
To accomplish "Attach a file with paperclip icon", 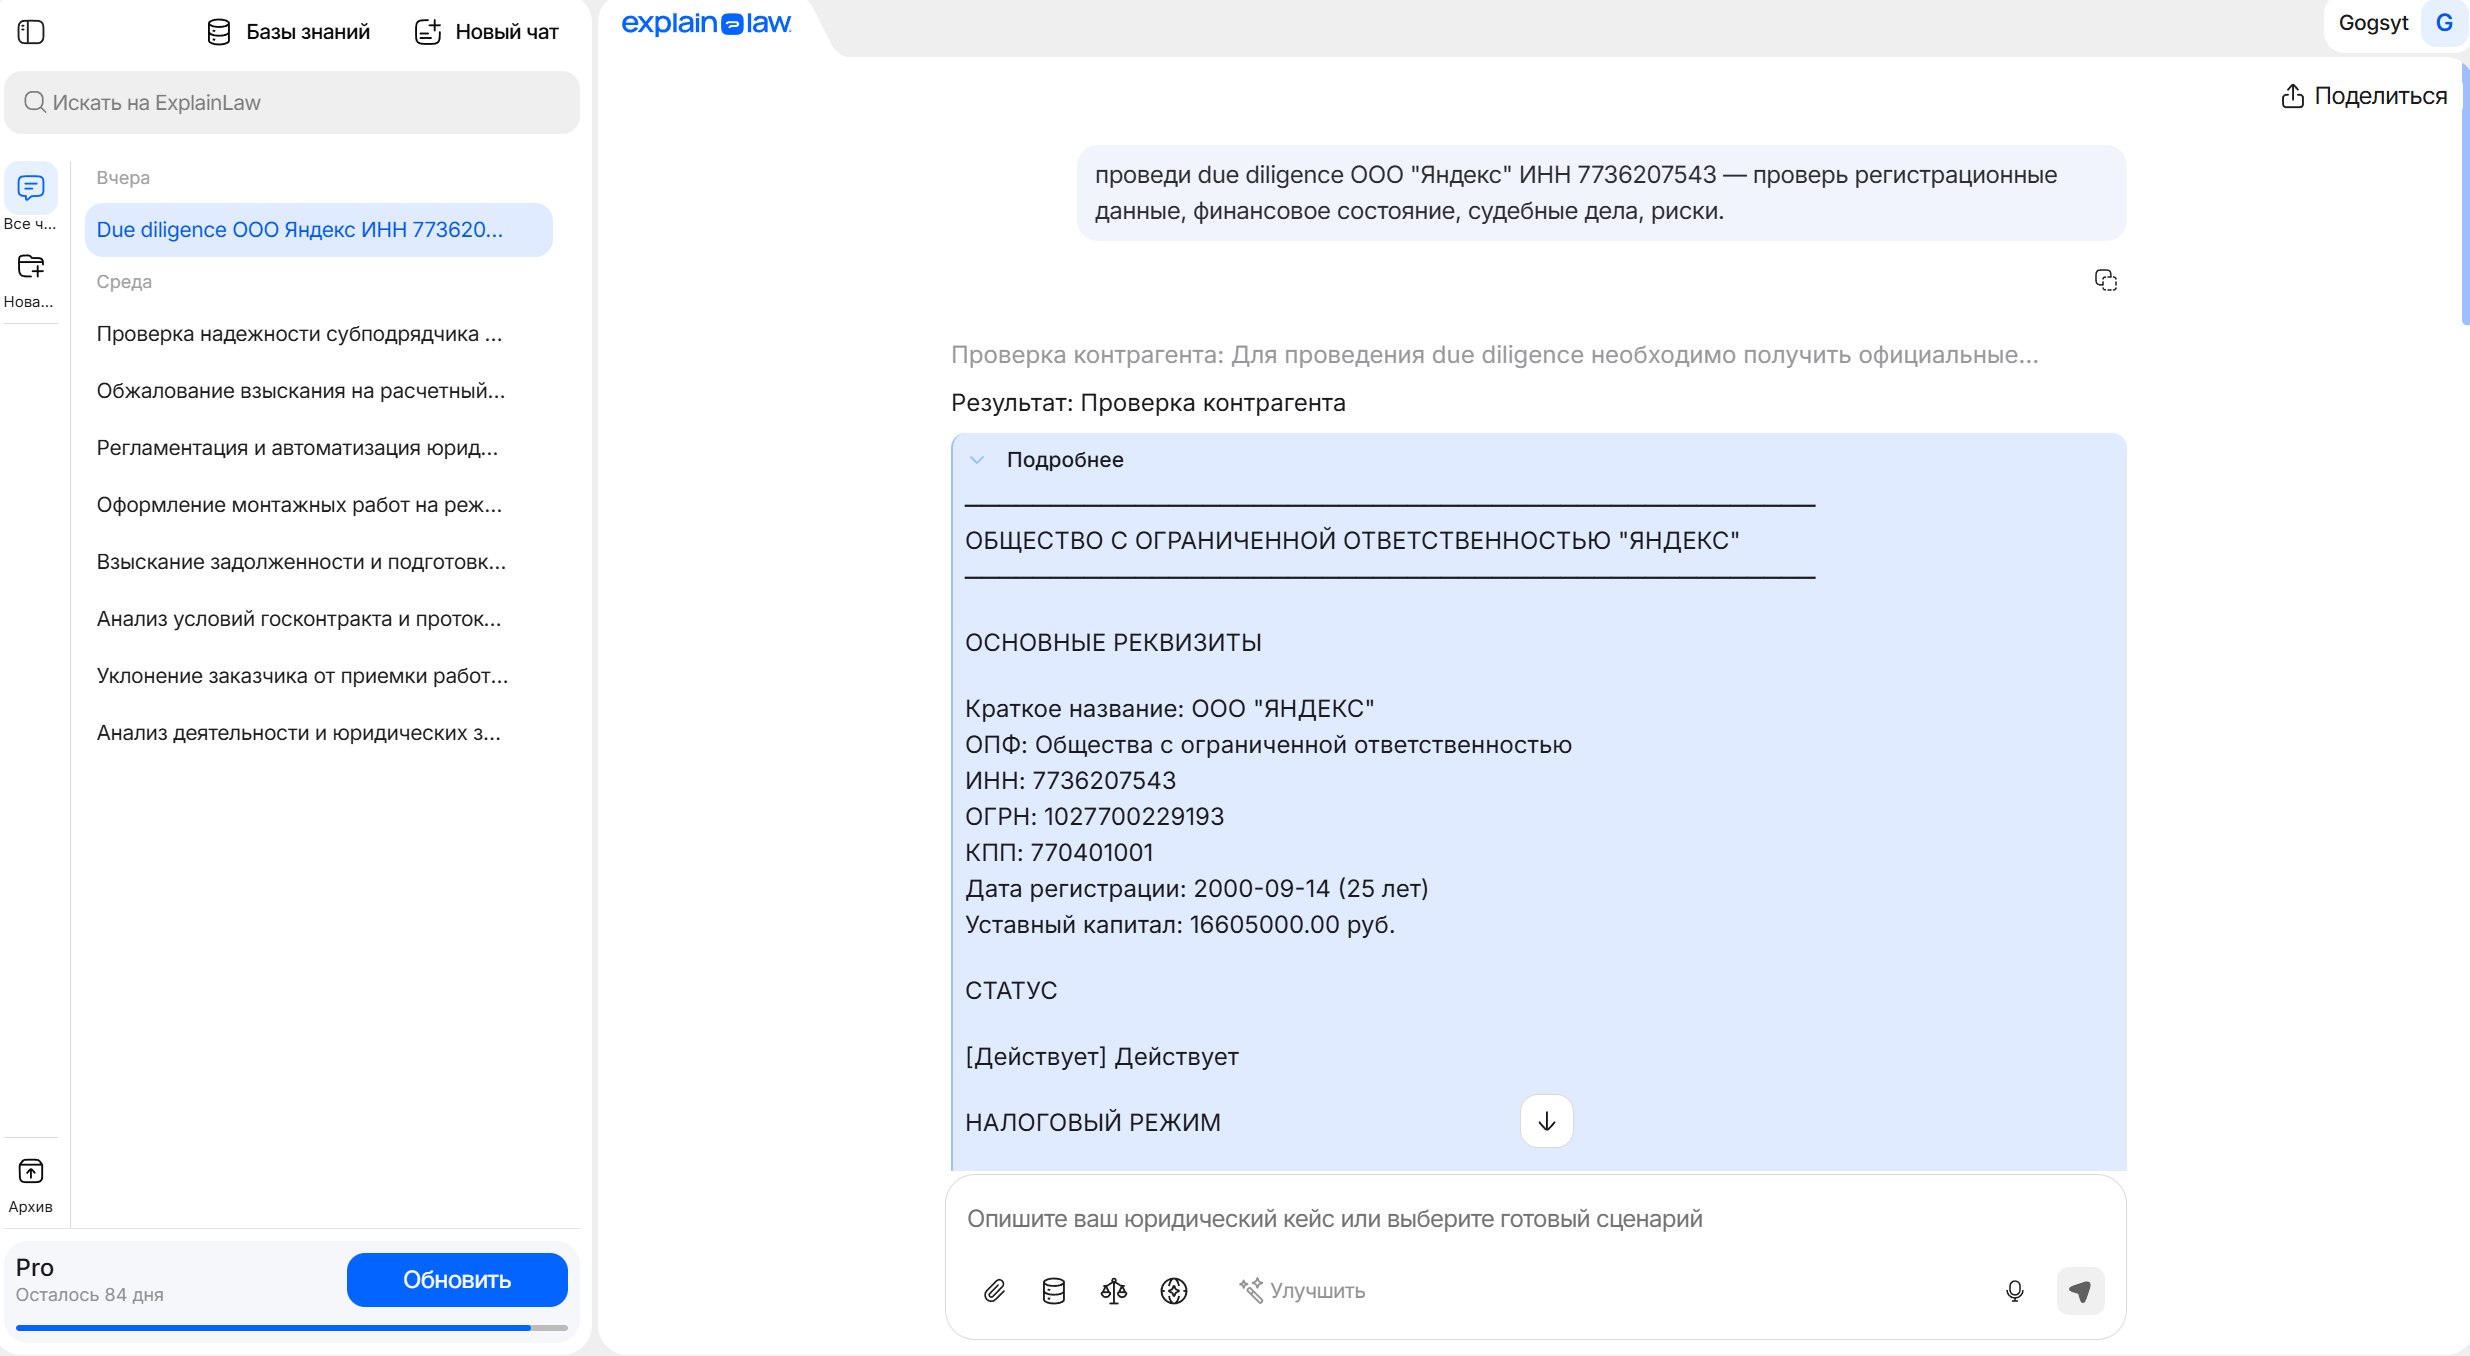I will [994, 1291].
